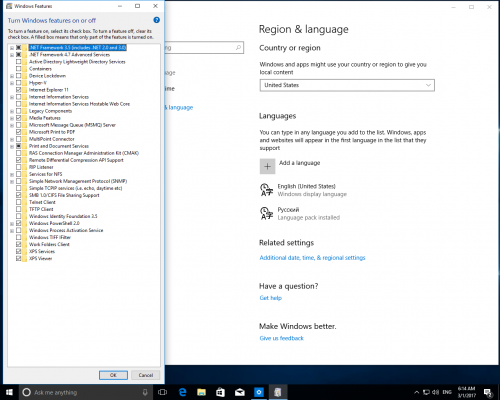Click the XPS Viewer folder icon
This screenshot has height=400, width=500.
[x=25, y=258]
